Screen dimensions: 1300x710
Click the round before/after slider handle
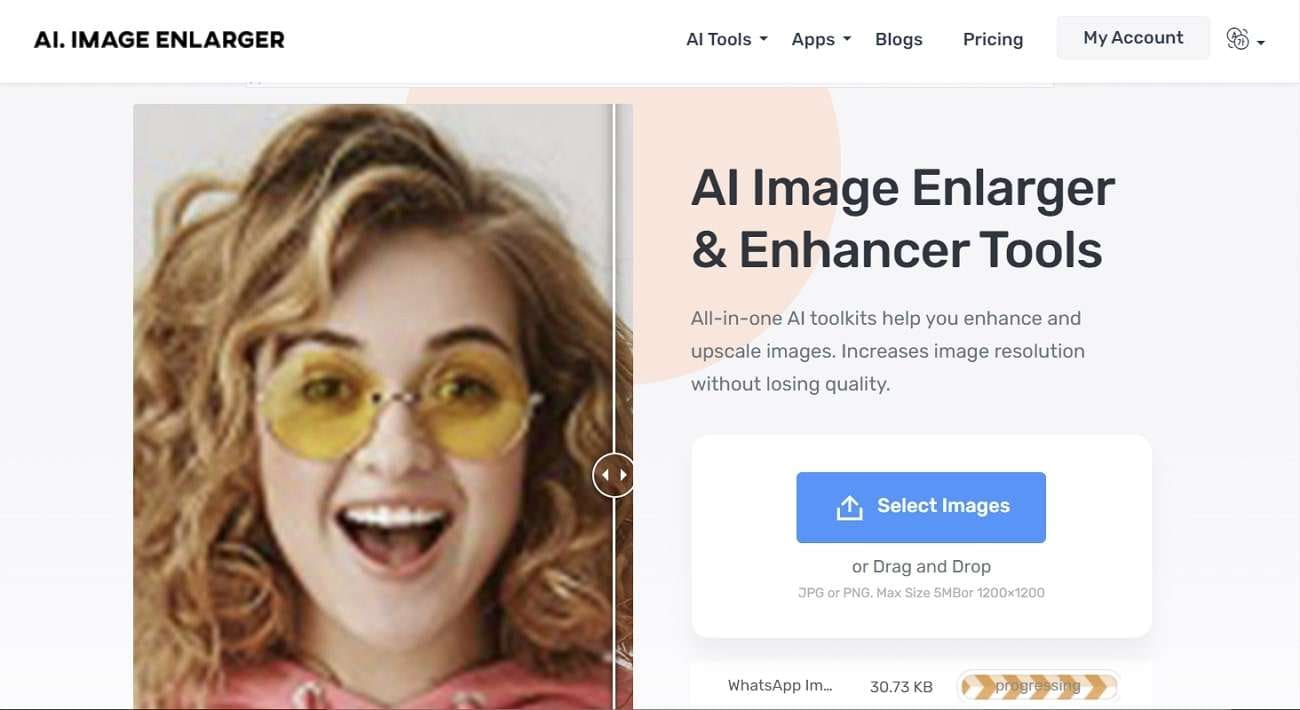click(x=614, y=475)
